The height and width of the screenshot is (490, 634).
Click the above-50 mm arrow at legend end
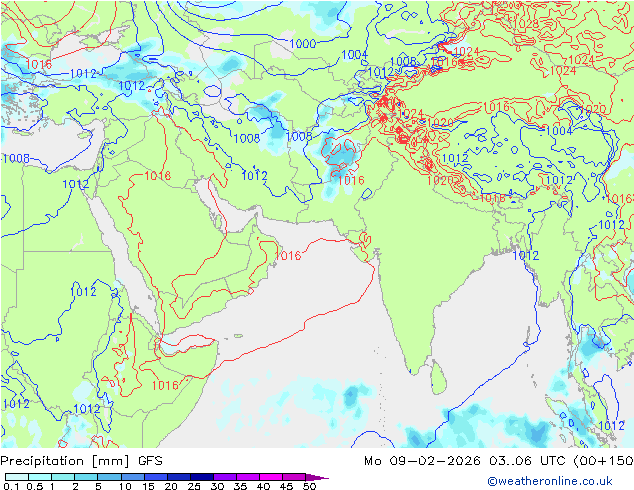point(317,477)
